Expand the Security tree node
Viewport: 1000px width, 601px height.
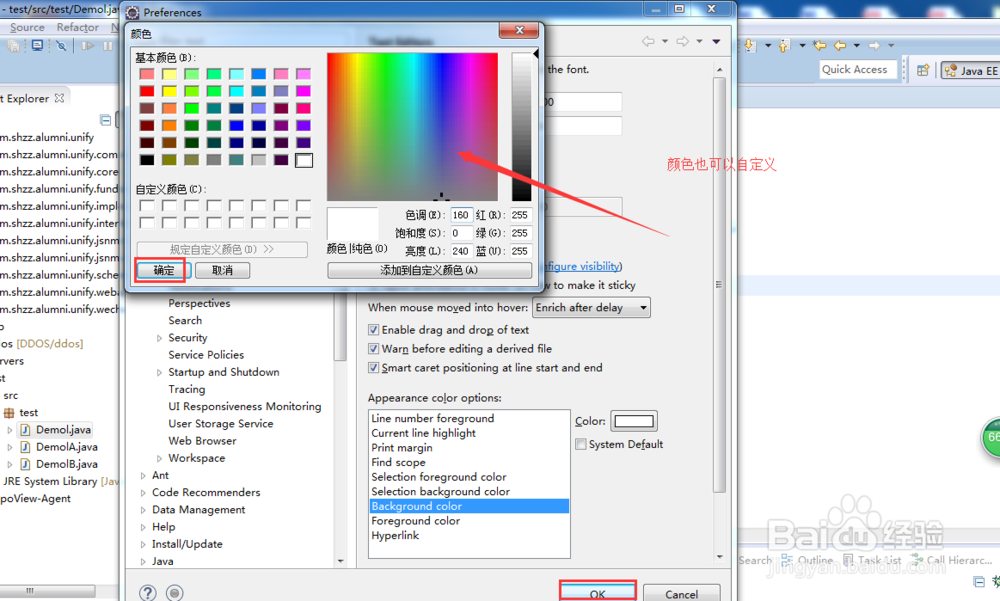click(159, 338)
